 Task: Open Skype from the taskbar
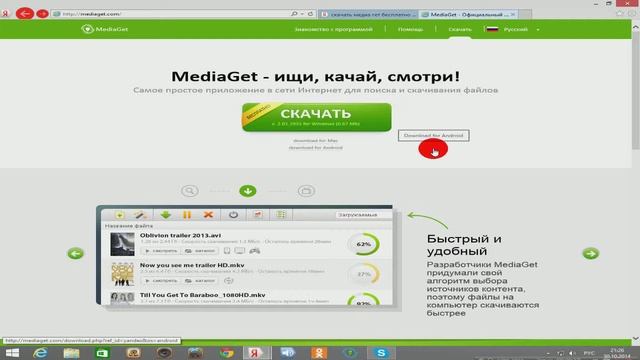381,353
